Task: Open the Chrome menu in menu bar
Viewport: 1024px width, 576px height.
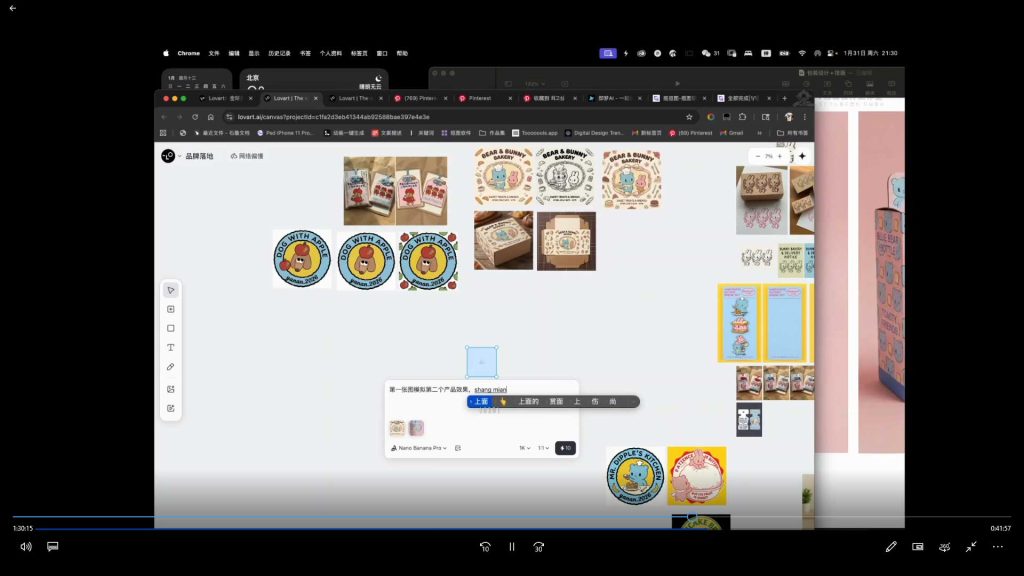Action: point(189,54)
